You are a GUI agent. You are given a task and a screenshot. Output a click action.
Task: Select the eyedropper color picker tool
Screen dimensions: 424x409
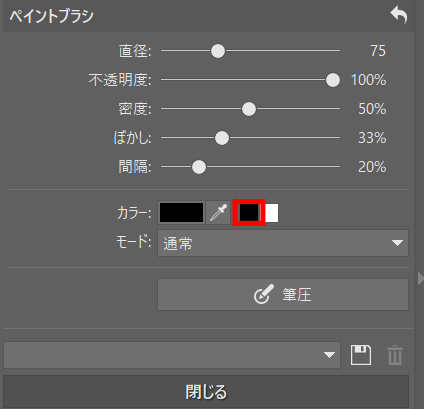pos(218,212)
